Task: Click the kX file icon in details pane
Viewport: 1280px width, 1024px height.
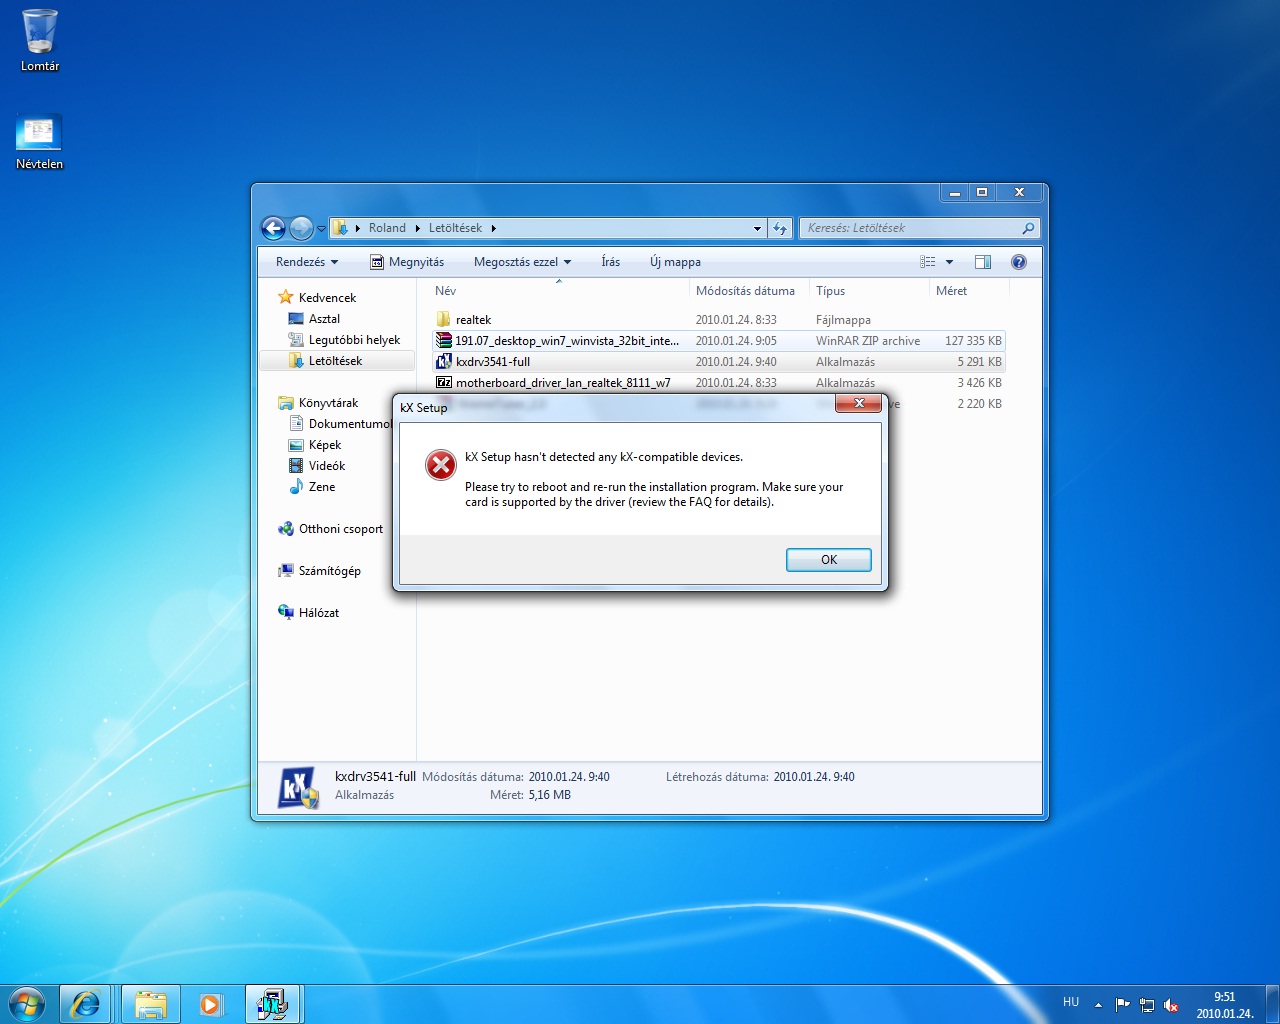Action: pos(298,788)
